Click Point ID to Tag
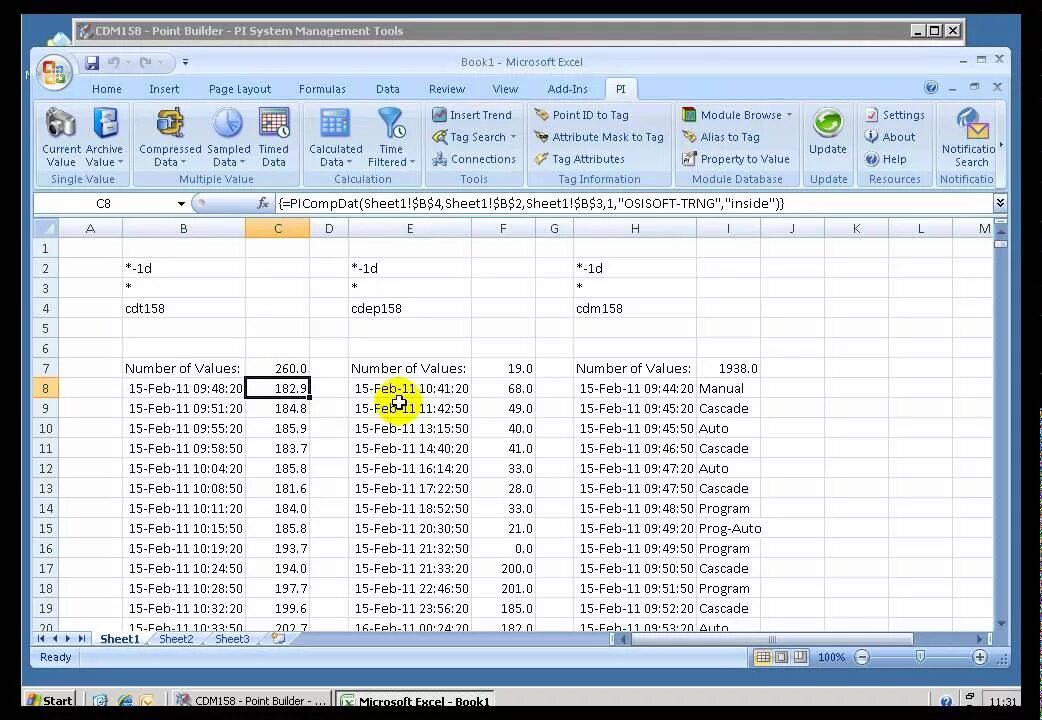 (581, 115)
